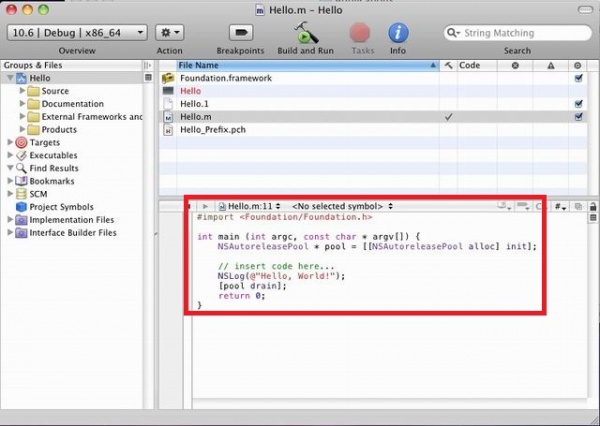Select the Executables icon
Viewport: 600px width, 426px height.
21,155
